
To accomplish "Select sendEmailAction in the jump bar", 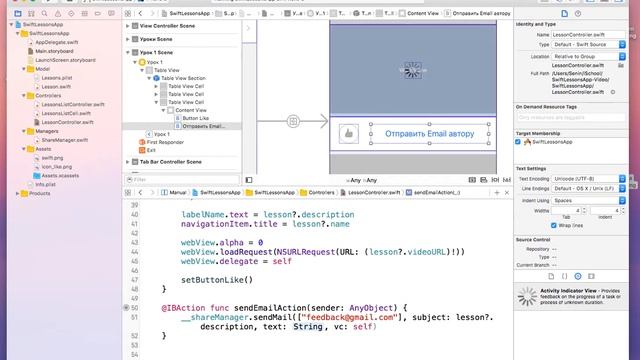I will pyautogui.click(x=433, y=192).
